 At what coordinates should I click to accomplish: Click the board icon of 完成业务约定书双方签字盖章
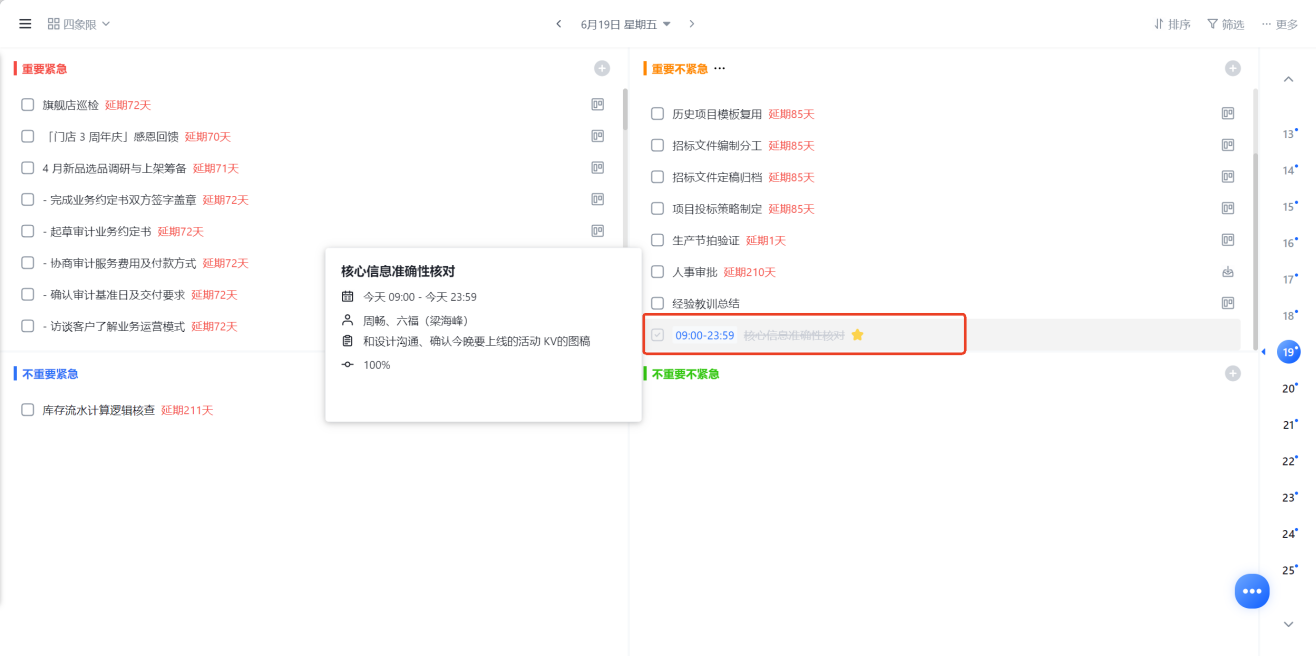[x=598, y=199]
